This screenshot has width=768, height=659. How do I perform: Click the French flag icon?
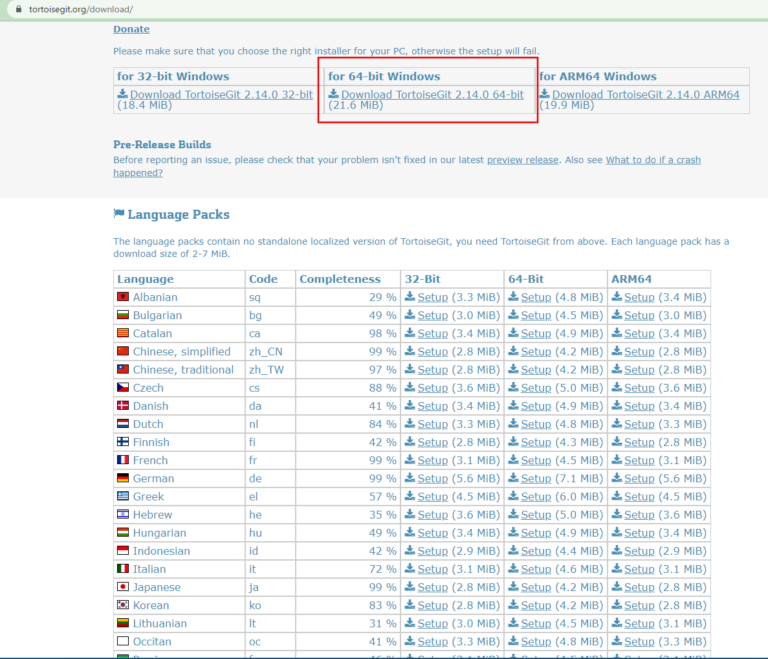click(x=123, y=460)
